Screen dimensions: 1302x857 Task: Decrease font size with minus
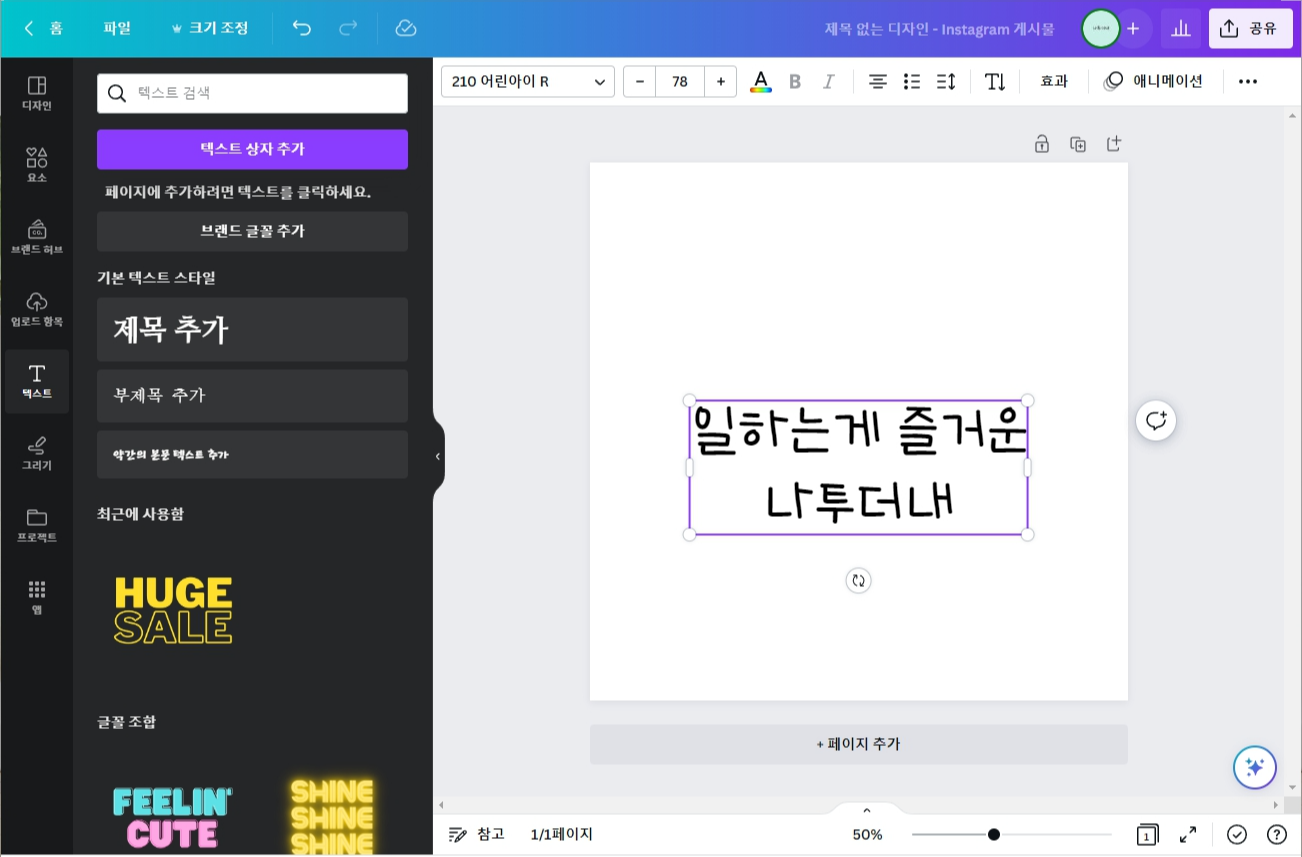tap(640, 81)
